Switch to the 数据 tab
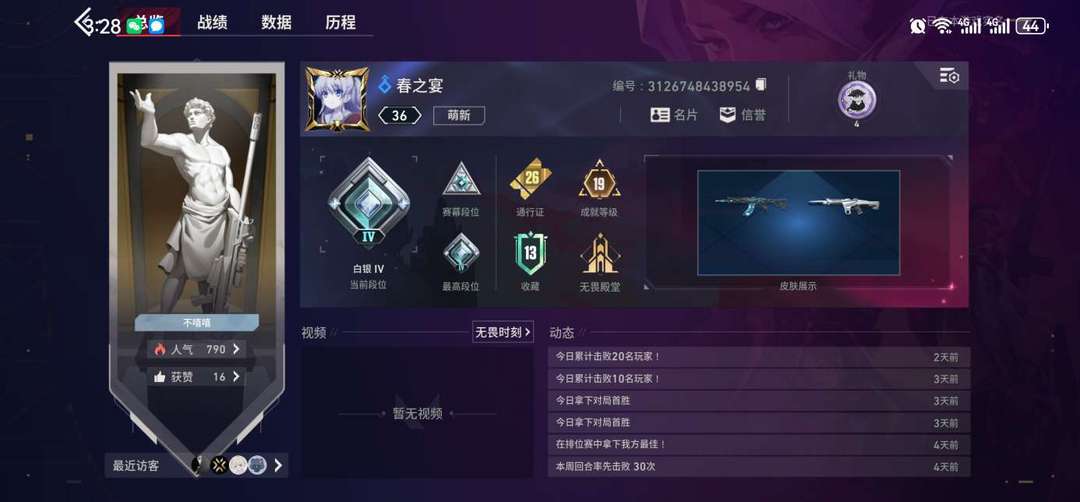Screen dimensions: 1080x502 pos(276,22)
